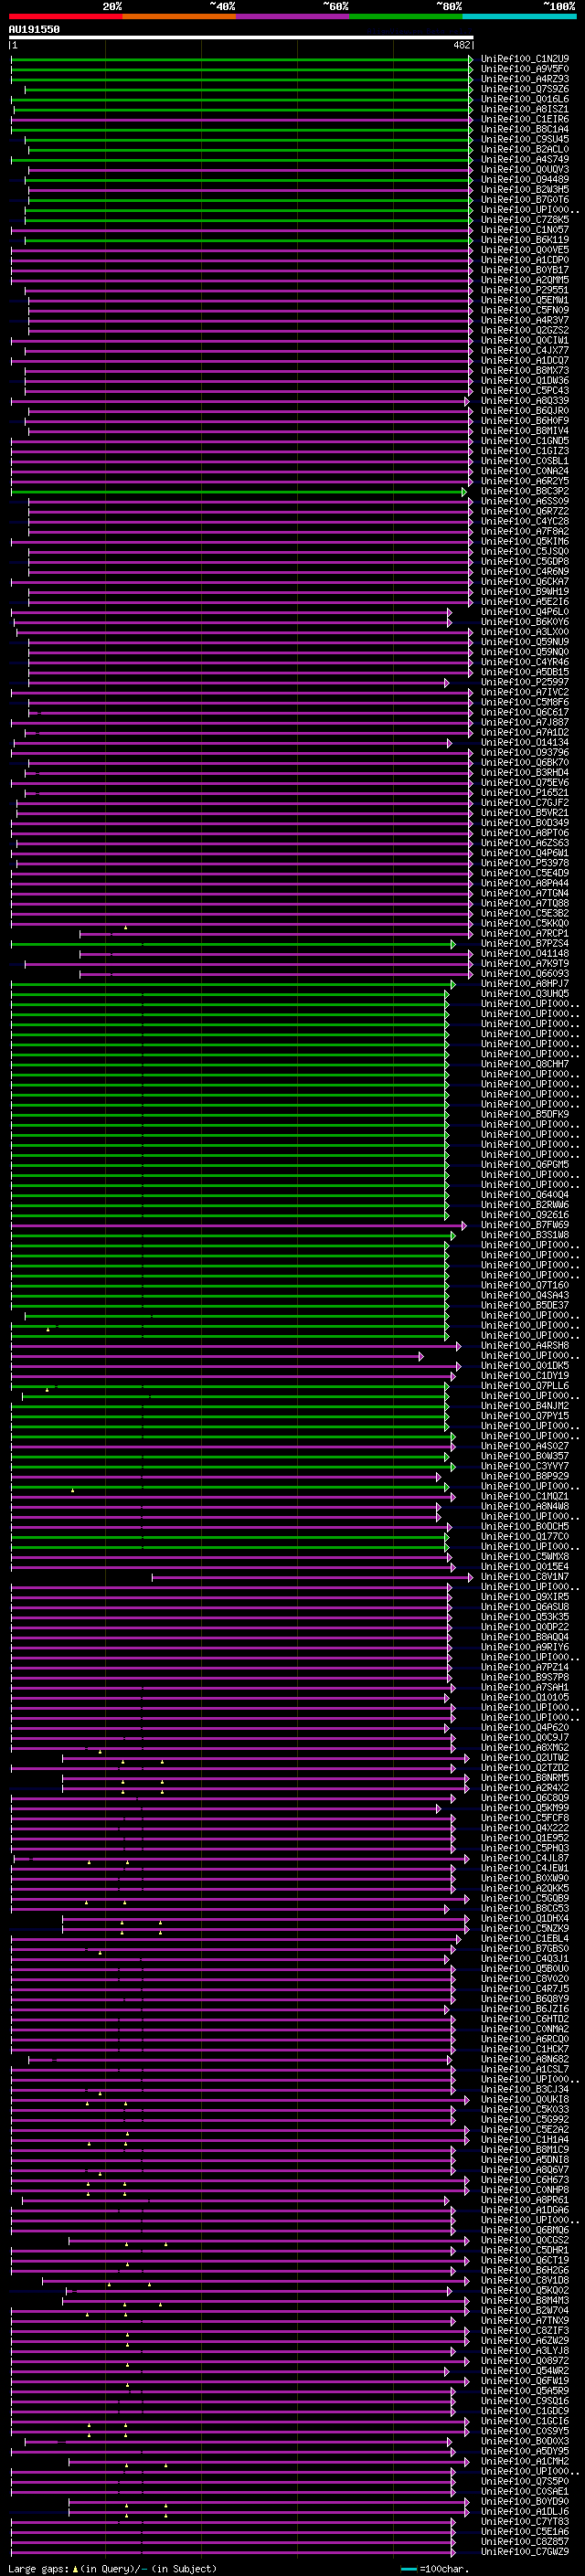Click the label UniRef100_B8C3P2
The image size is (585, 2576).
pyautogui.click(x=524, y=491)
